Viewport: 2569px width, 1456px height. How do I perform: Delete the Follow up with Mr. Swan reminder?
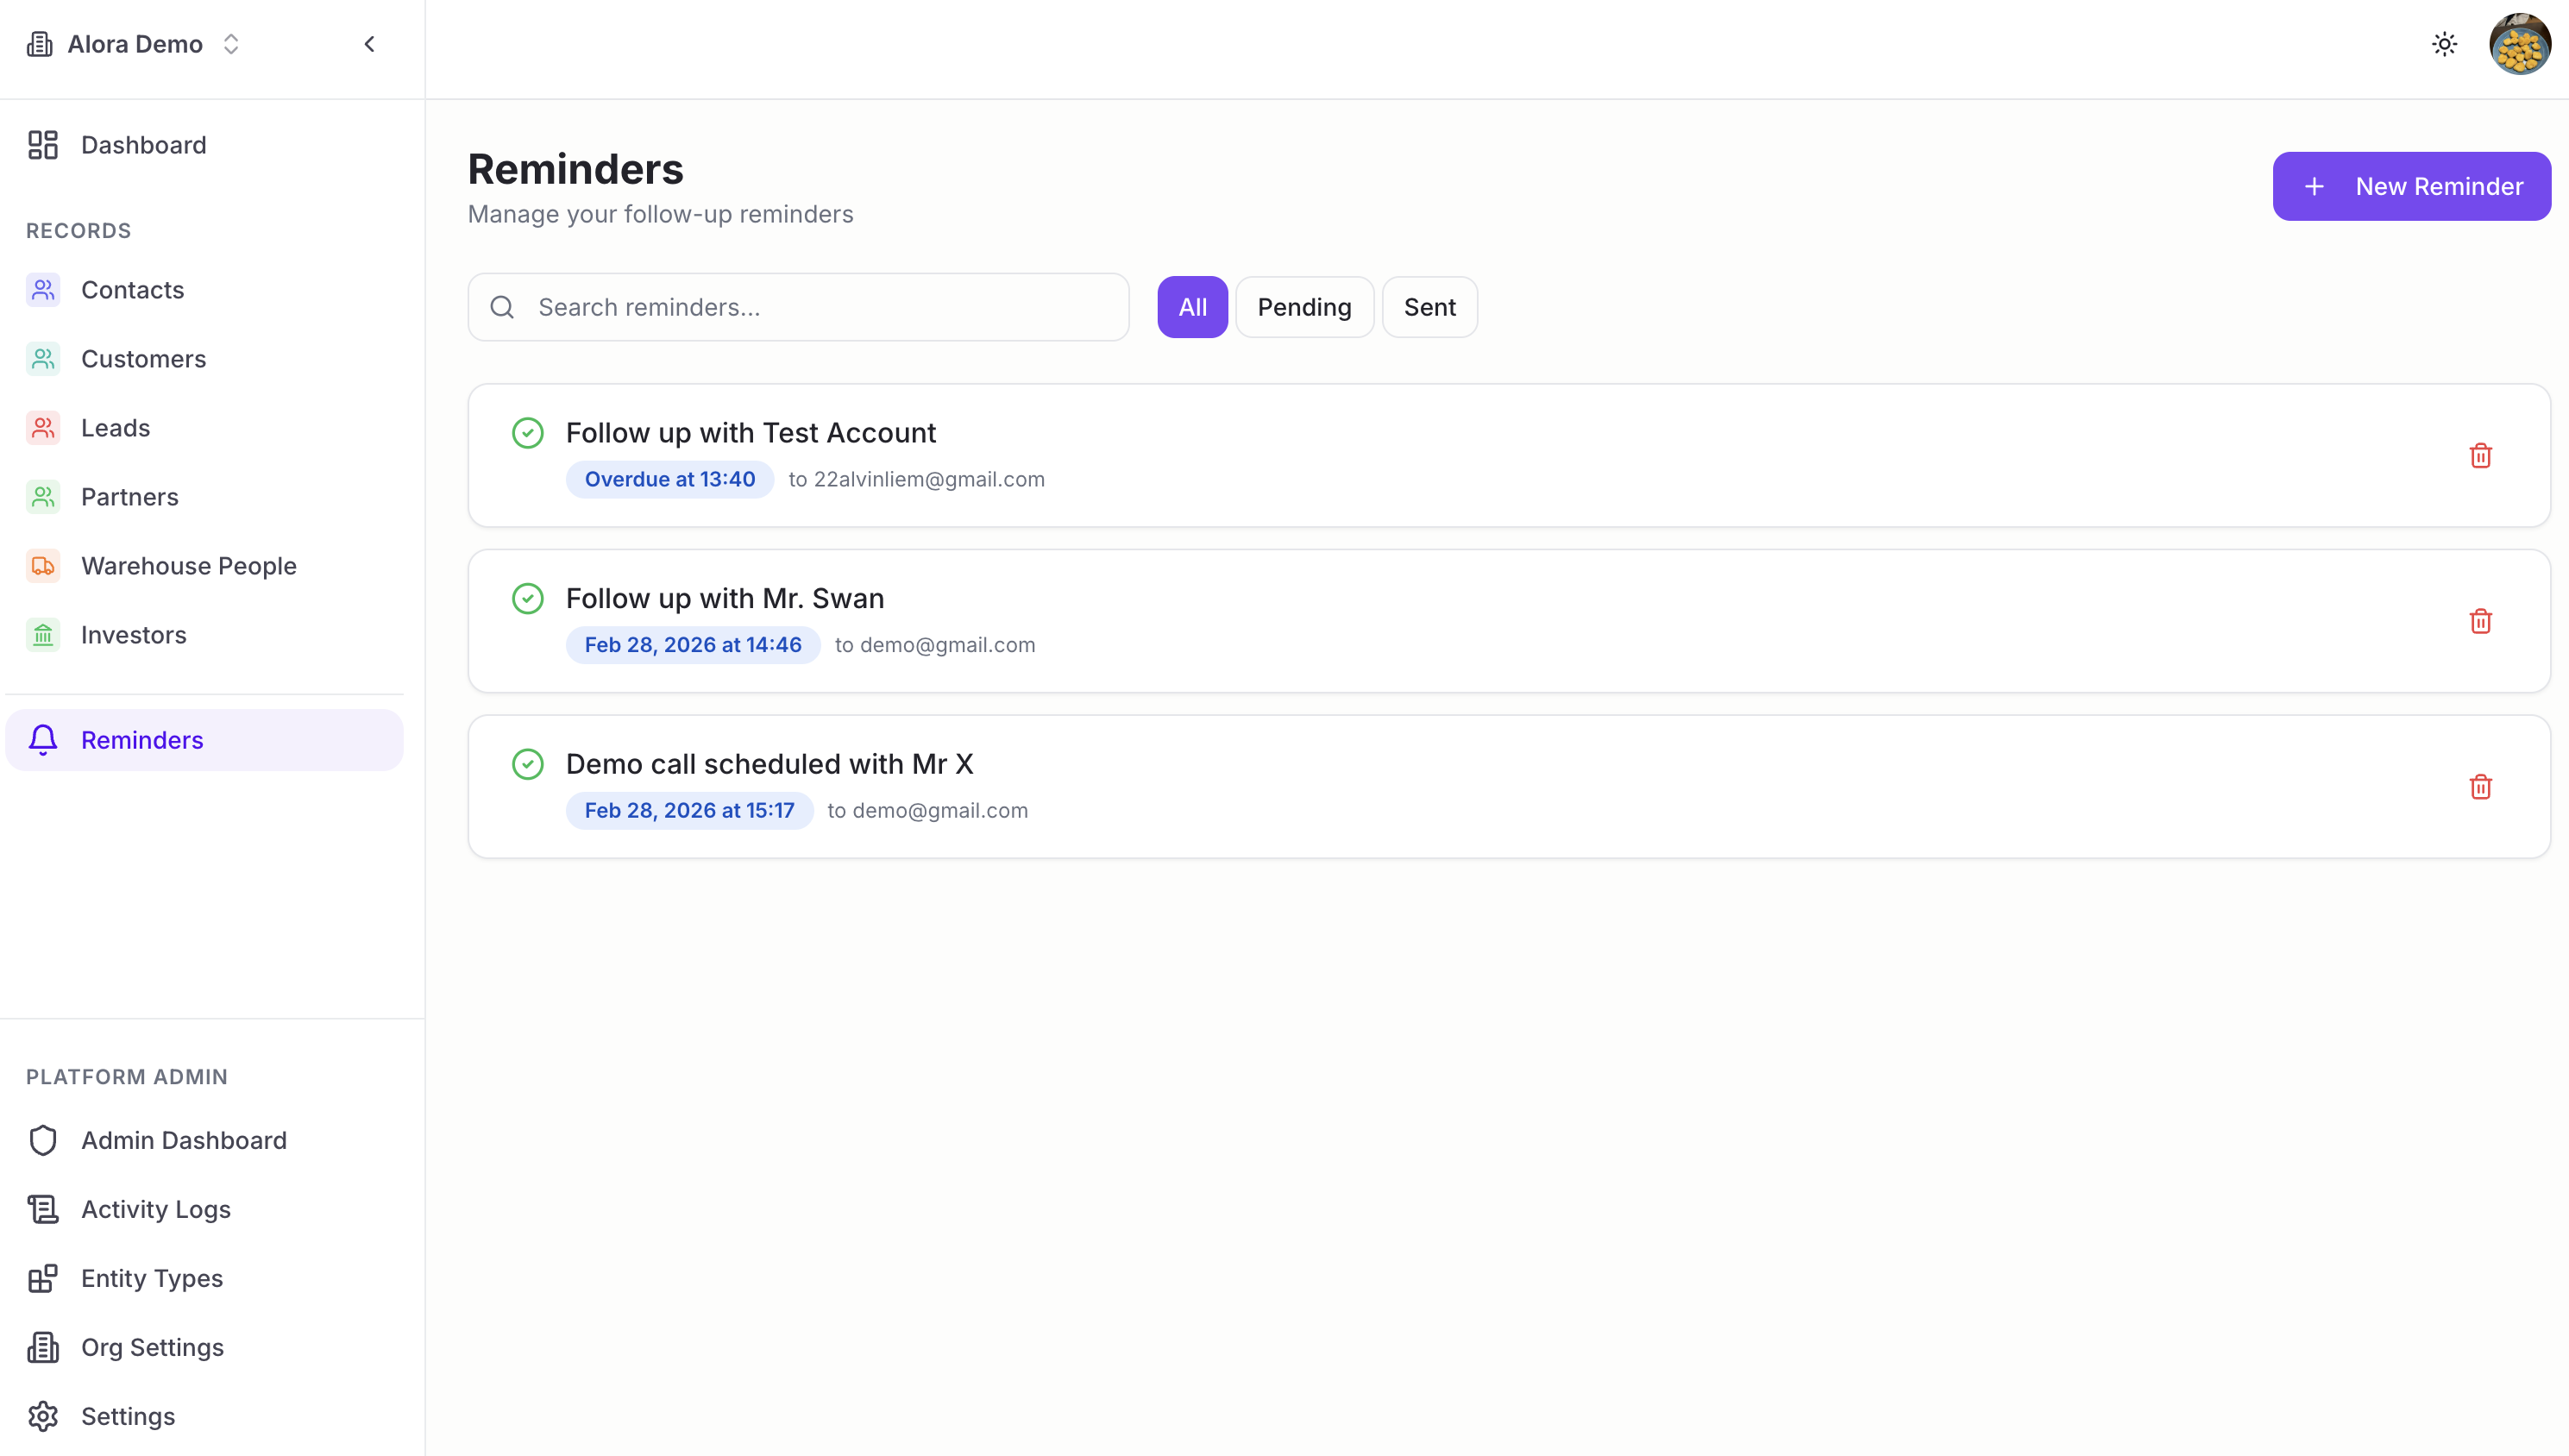pyautogui.click(x=2480, y=621)
